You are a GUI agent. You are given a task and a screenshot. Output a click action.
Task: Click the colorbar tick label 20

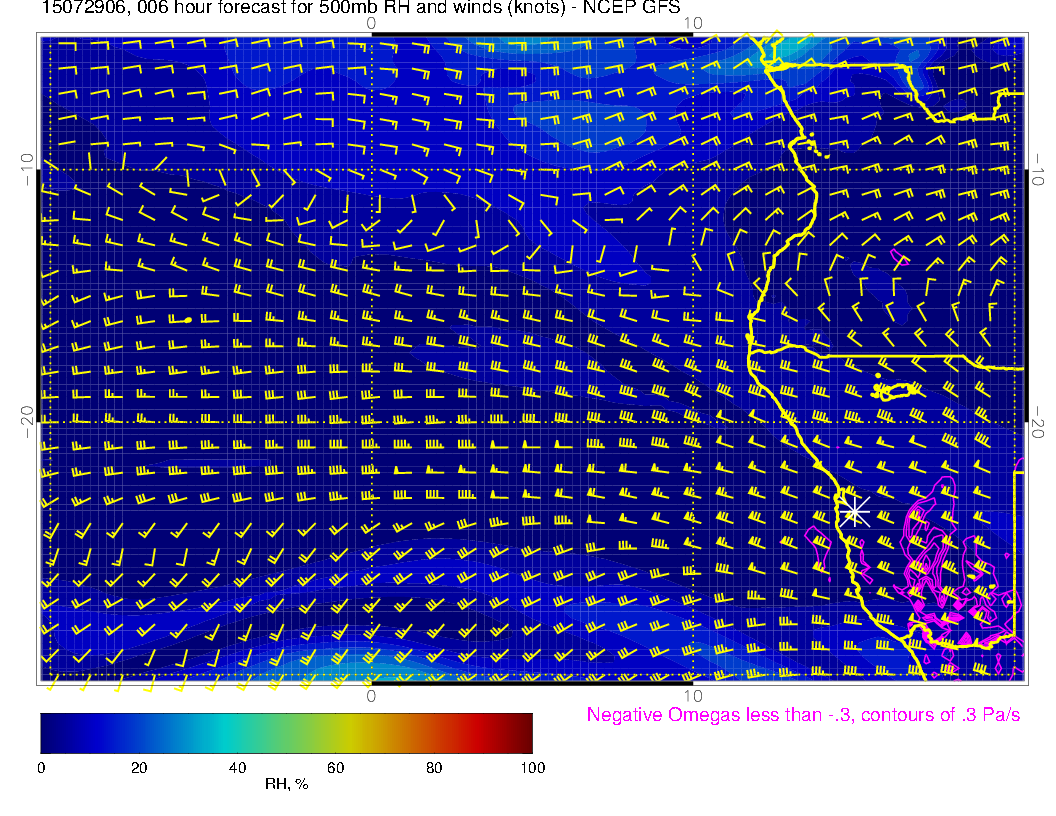pos(139,767)
